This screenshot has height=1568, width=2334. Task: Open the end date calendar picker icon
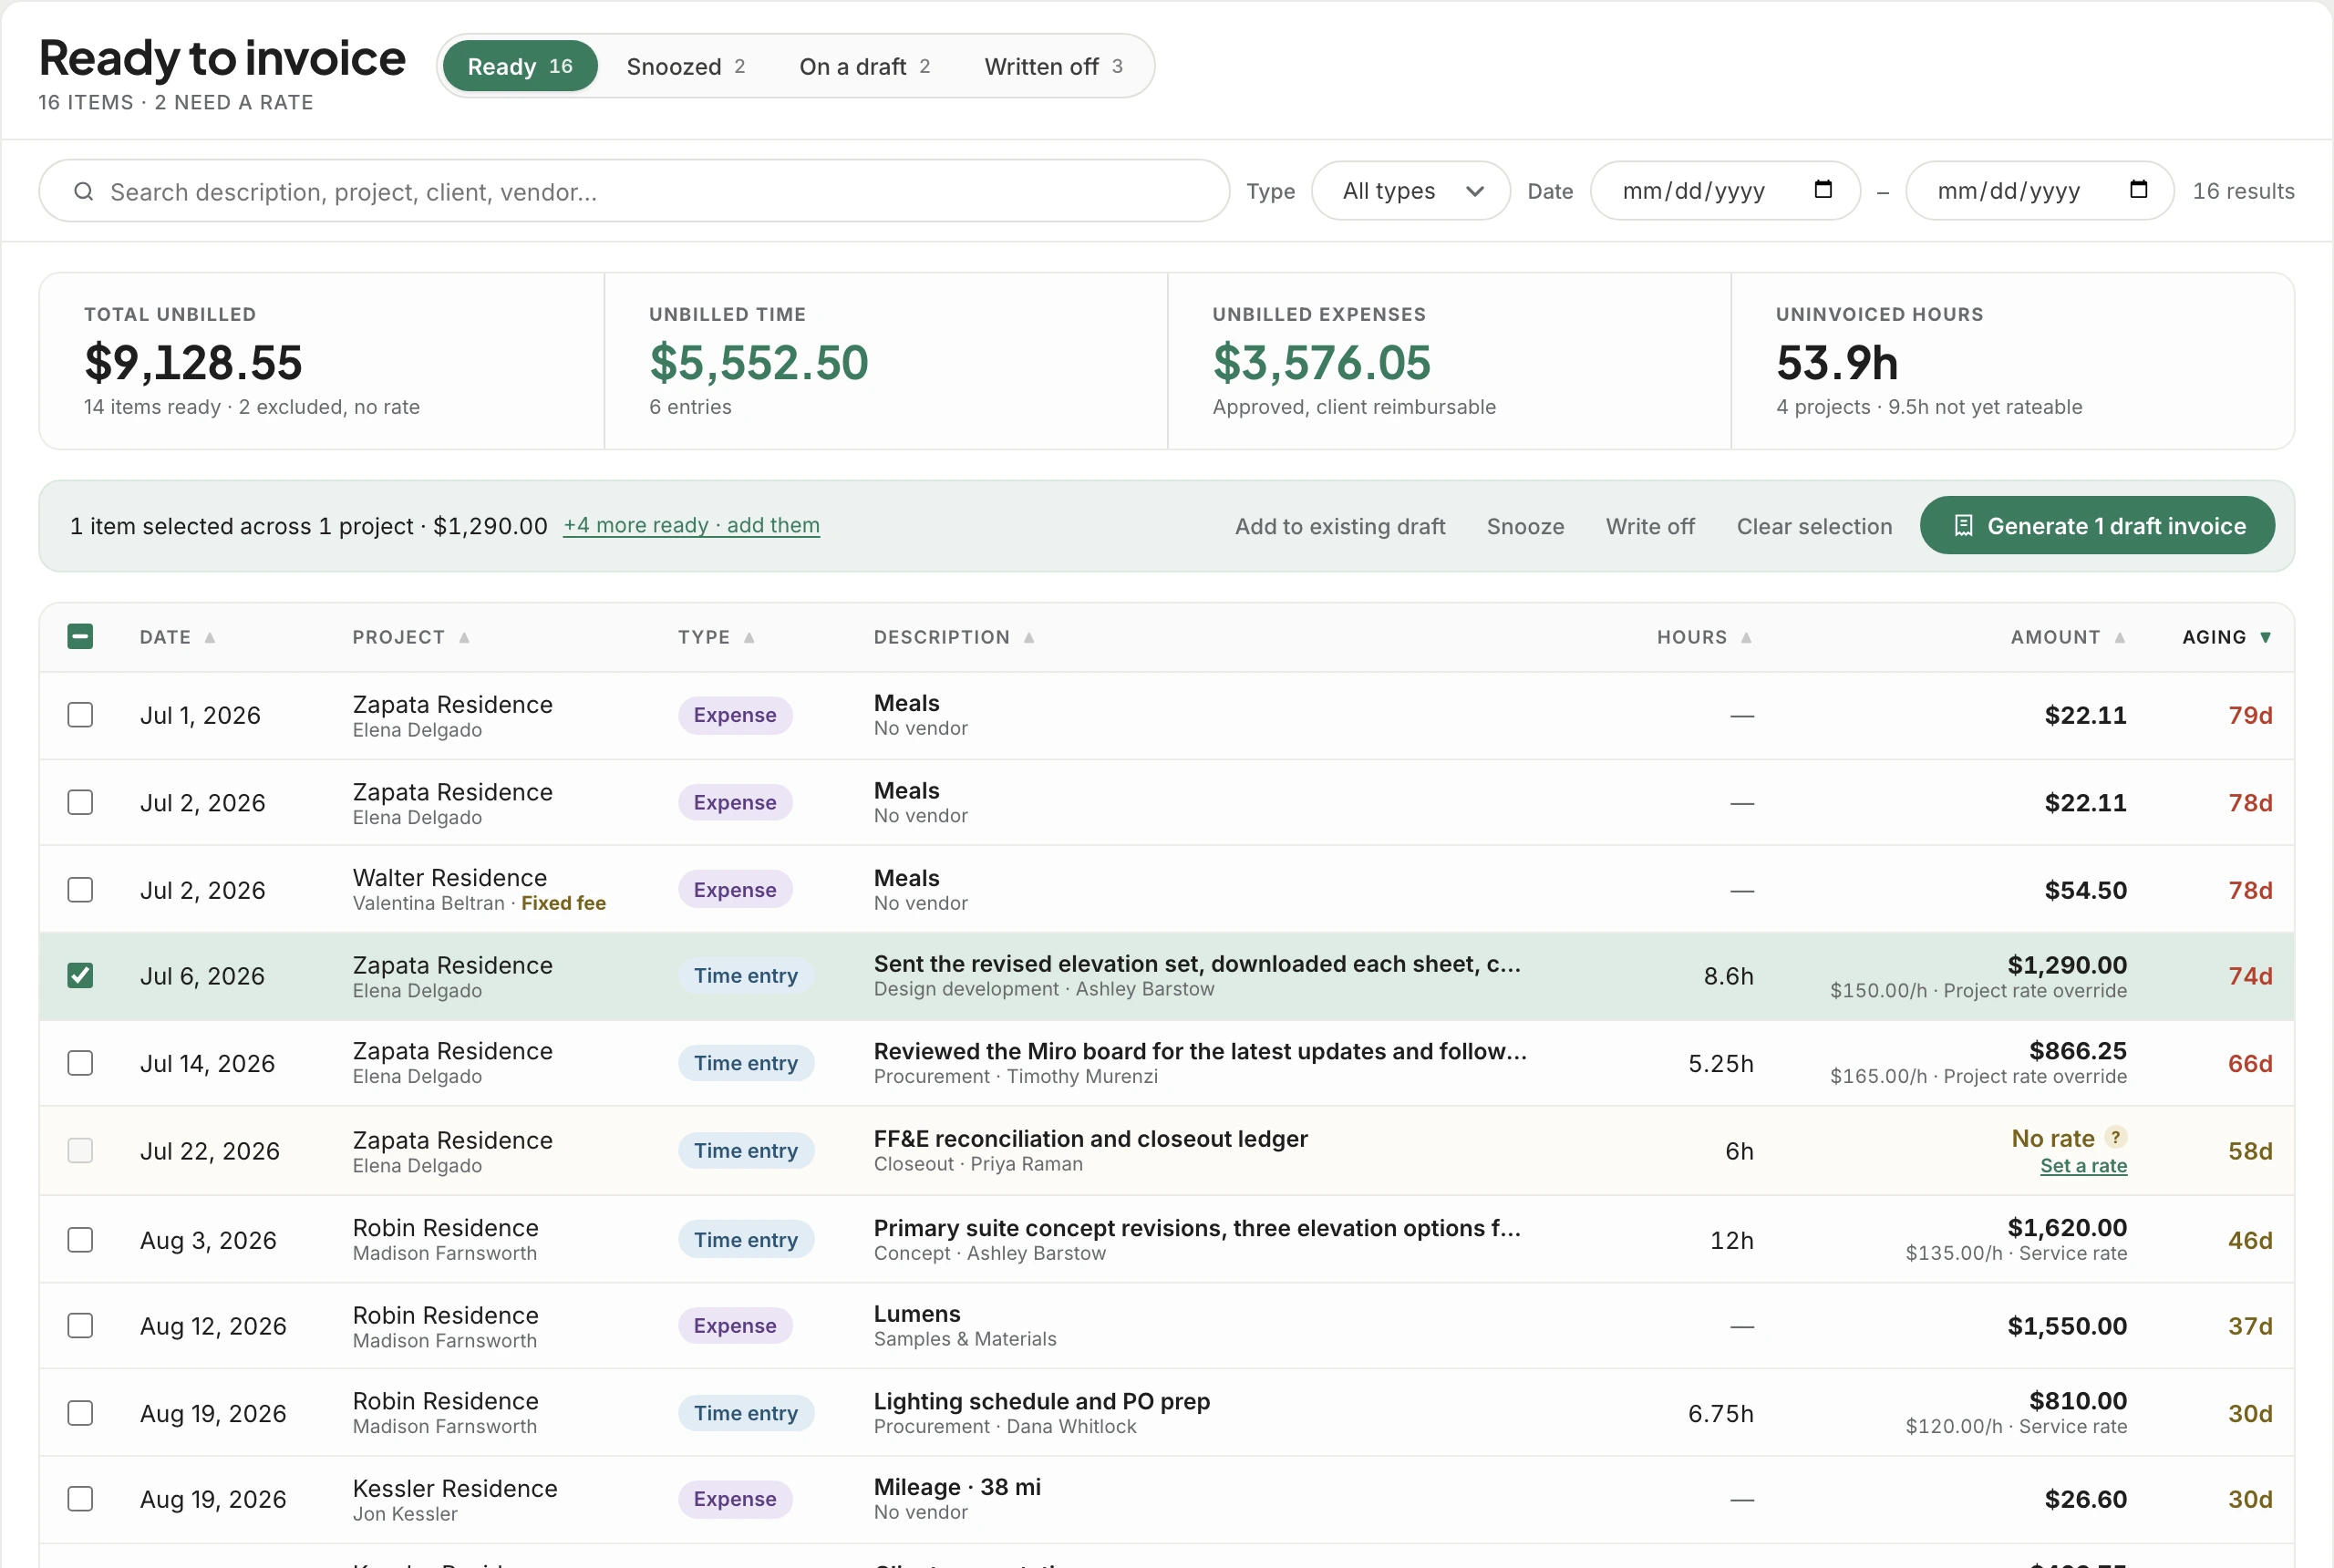coord(2138,190)
